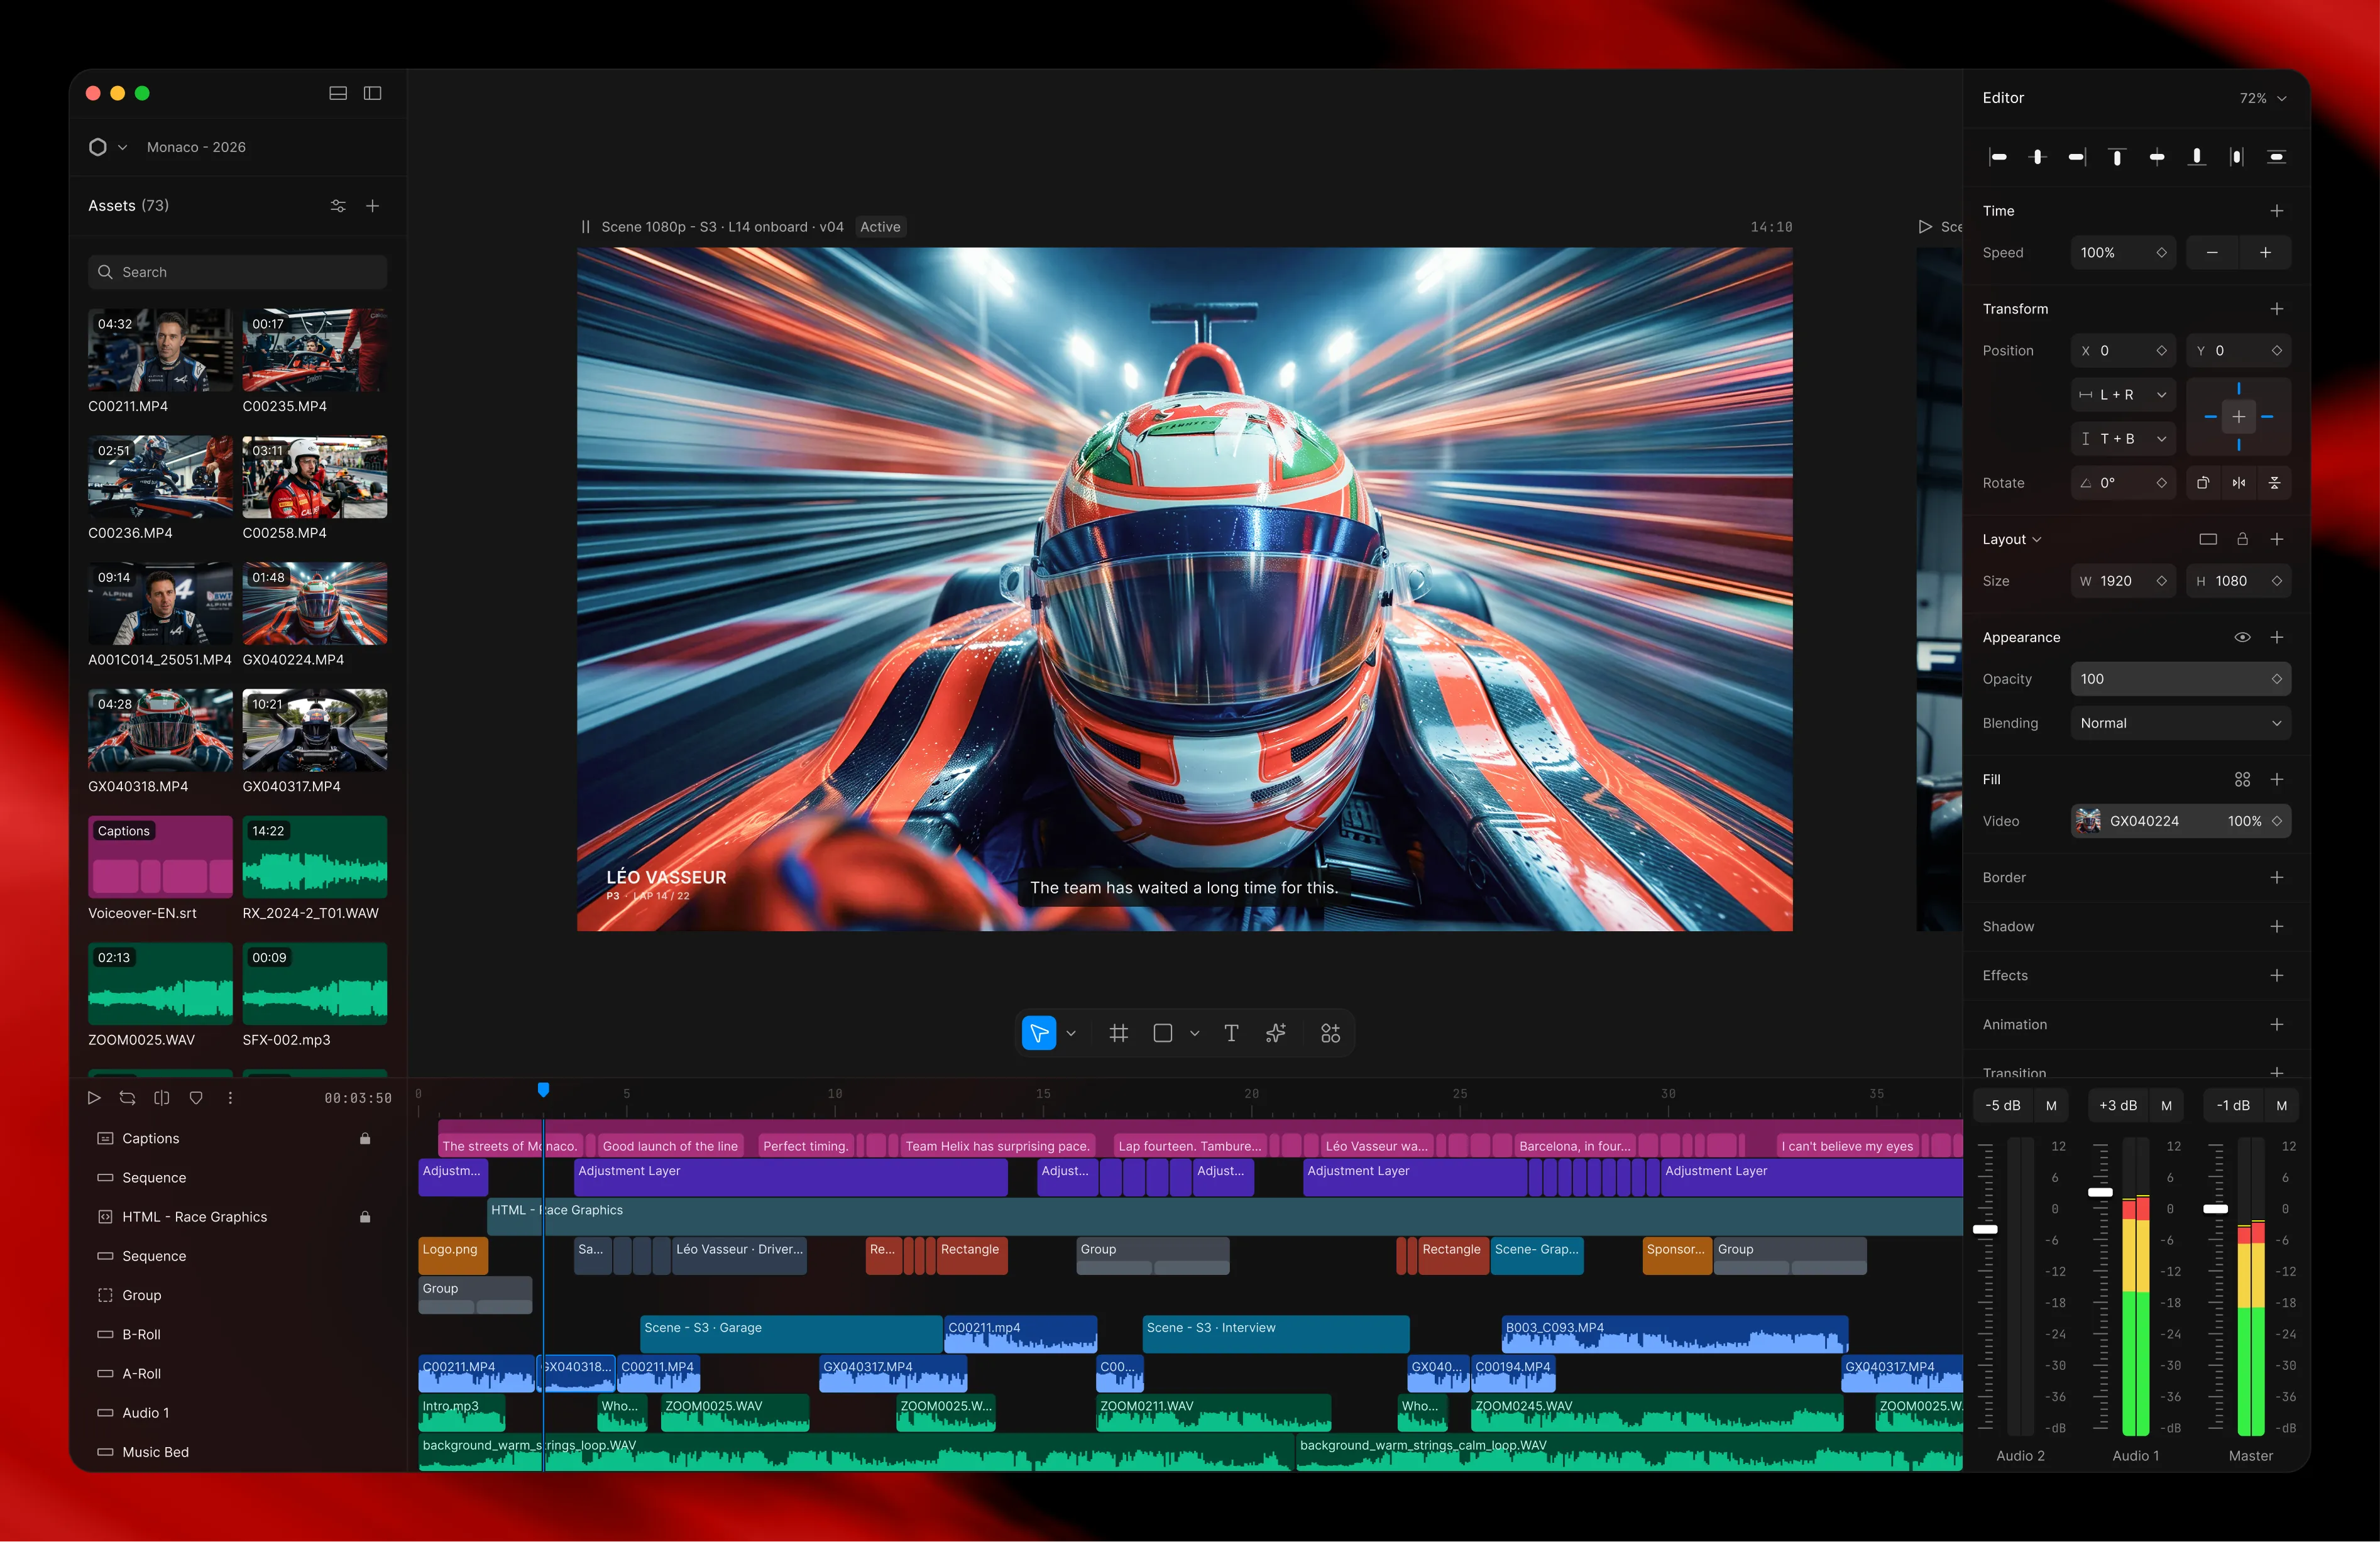Add Shadow with plus button
Image resolution: width=2380 pixels, height=1542 pixels.
(x=2276, y=927)
